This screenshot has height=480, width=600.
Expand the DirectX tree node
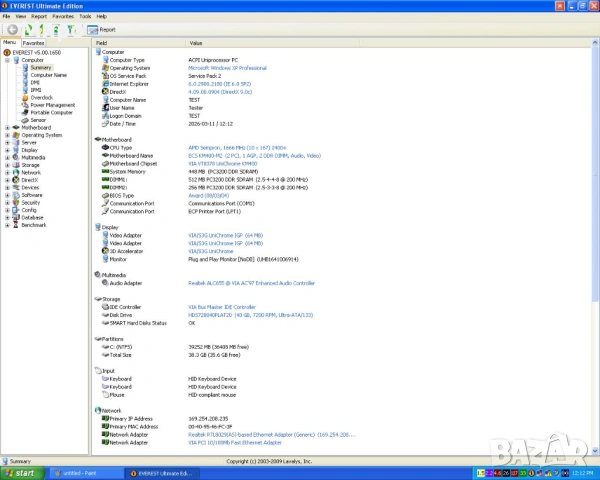tap(7, 180)
